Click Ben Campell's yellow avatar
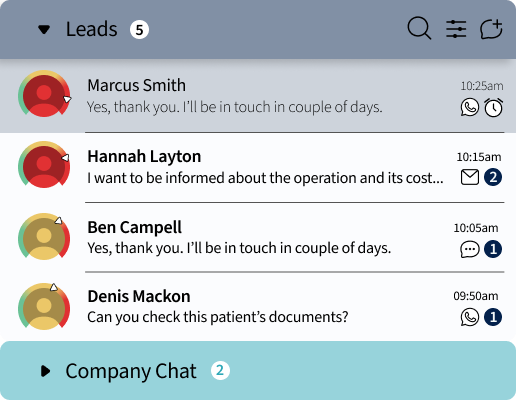This screenshot has width=516, height=400. pos(44,238)
